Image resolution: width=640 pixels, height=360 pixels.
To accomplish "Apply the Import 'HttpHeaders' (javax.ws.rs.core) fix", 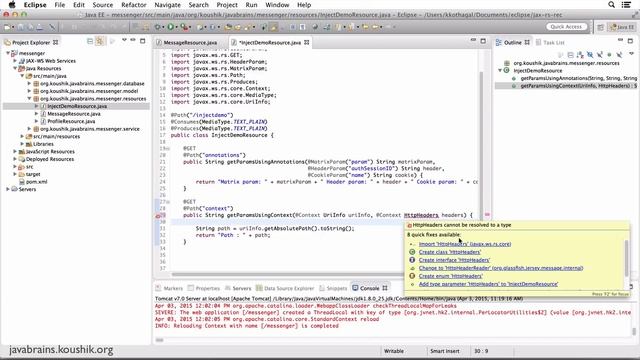I will point(464,244).
